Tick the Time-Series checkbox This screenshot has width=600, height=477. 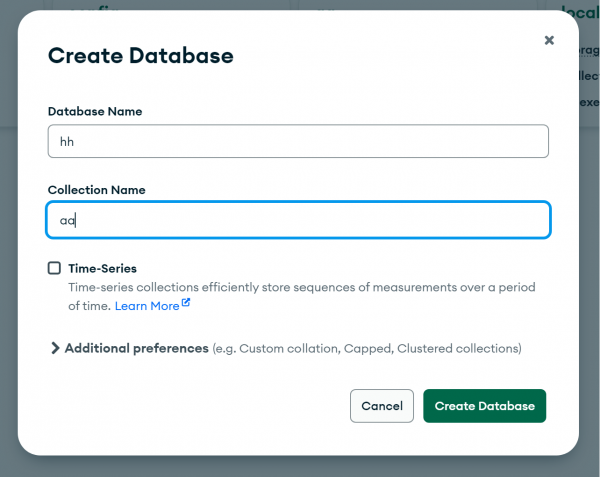tap(54, 268)
